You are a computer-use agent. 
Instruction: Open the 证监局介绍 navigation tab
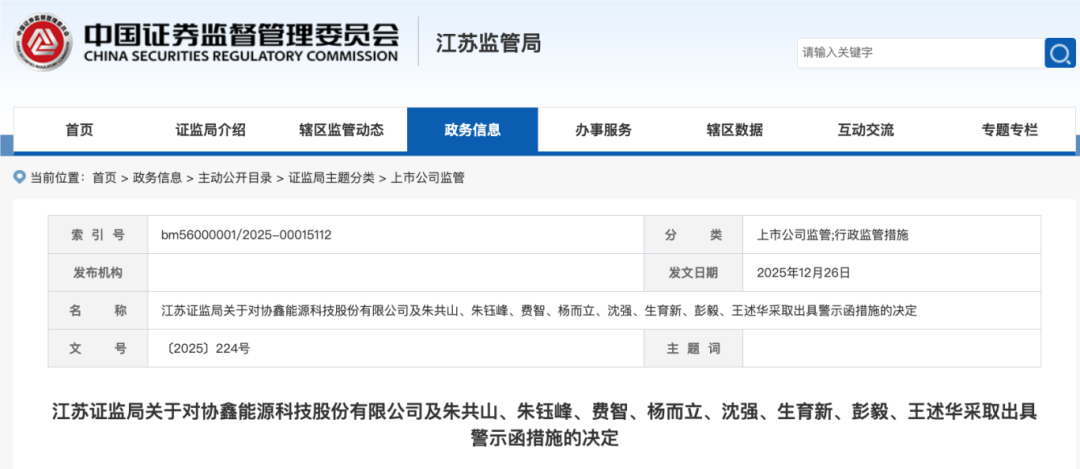point(210,129)
